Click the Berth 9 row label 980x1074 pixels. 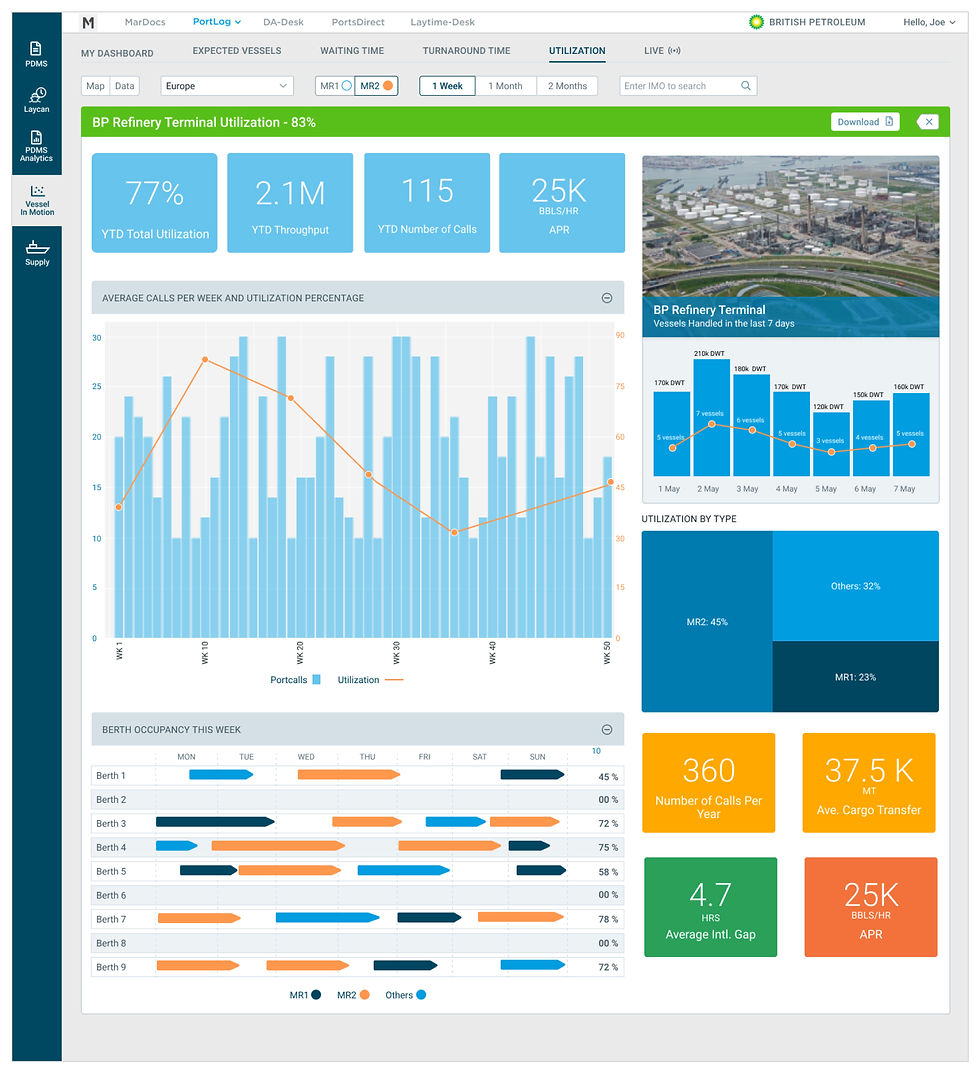pyautogui.click(x=111, y=967)
